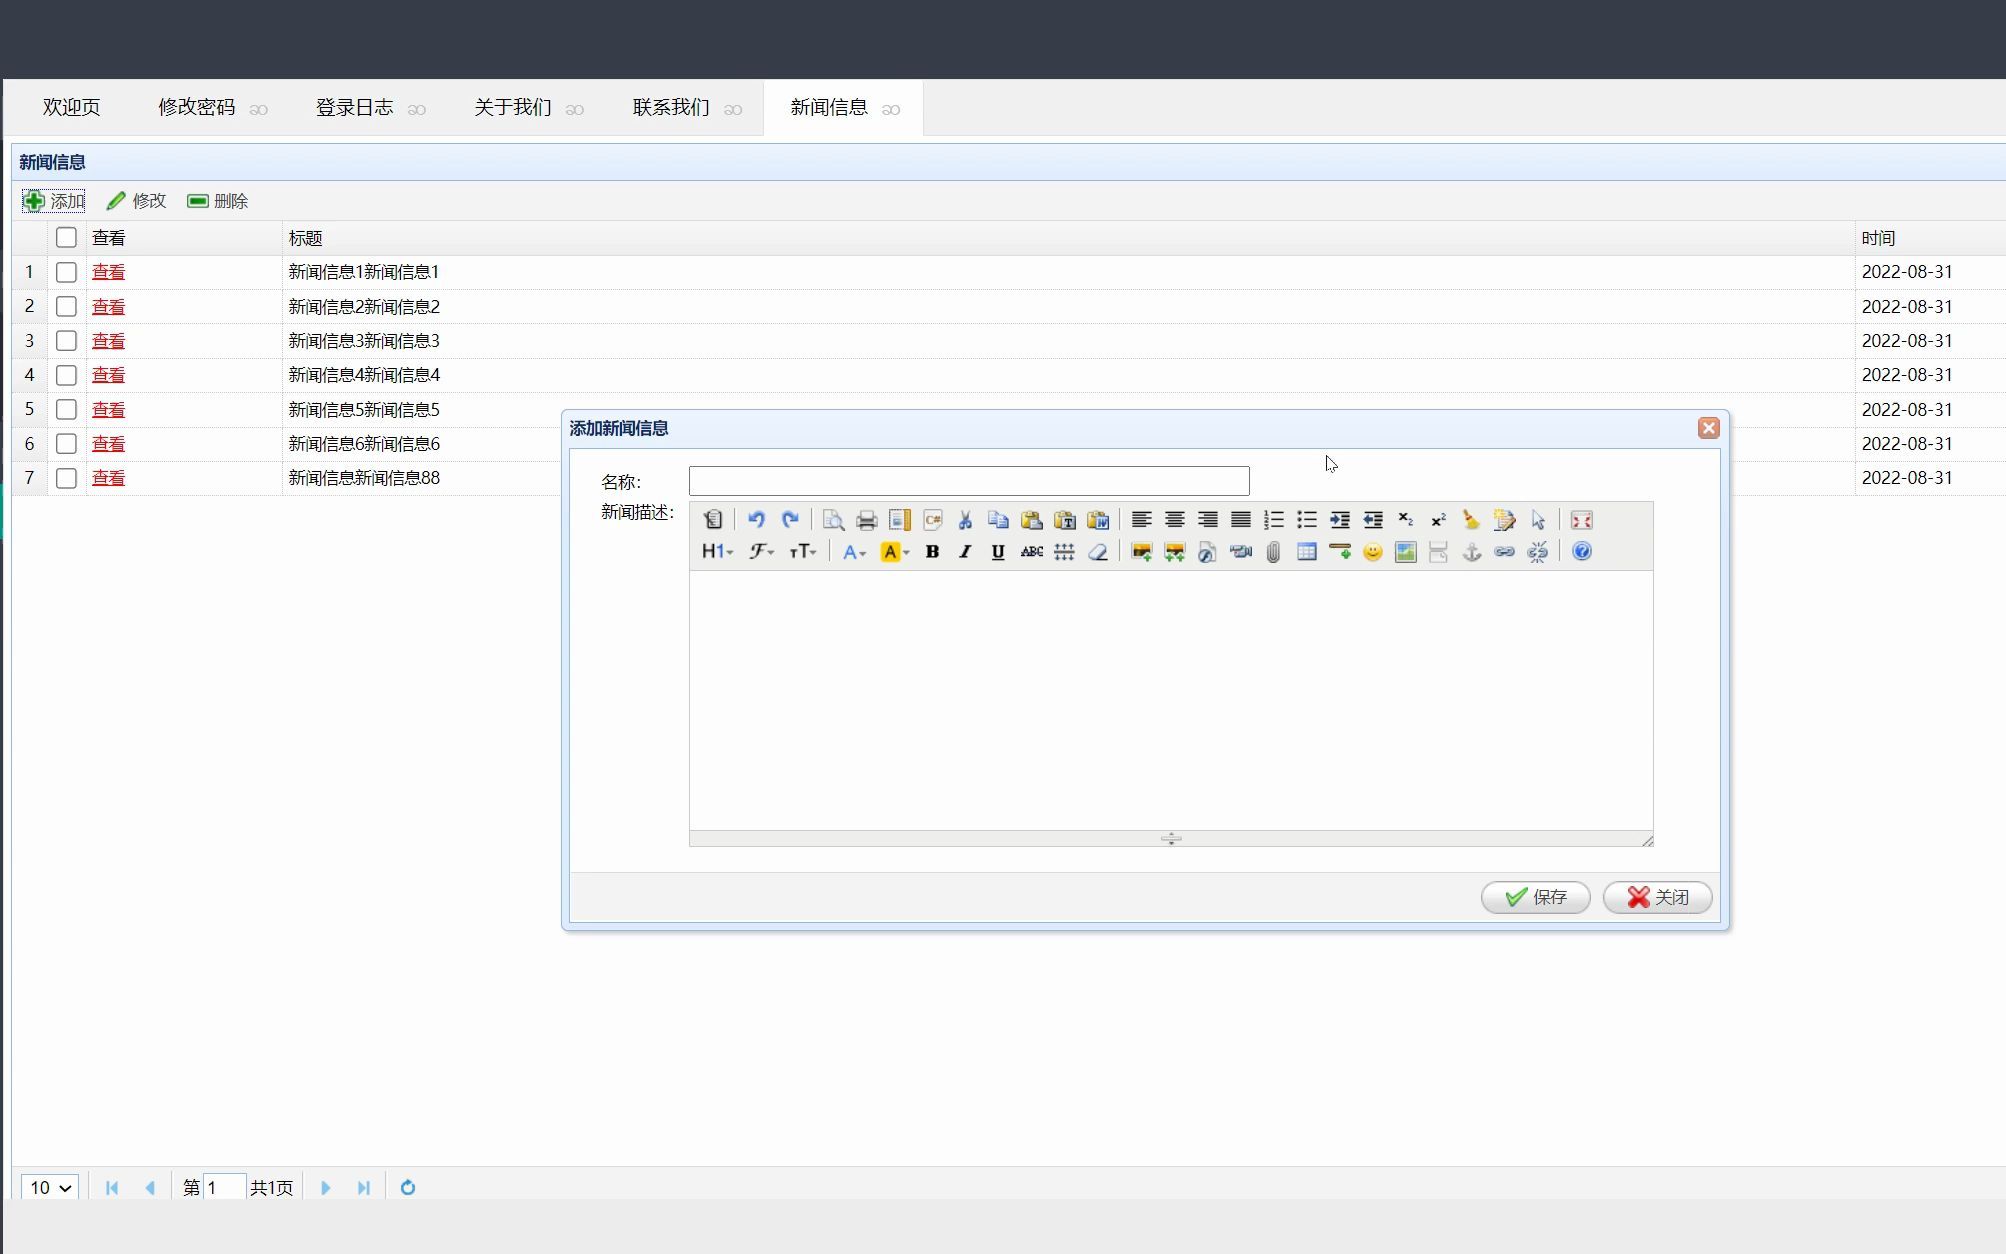This screenshot has width=2006, height=1254.
Task: Click into the 名称 input field
Action: point(969,481)
